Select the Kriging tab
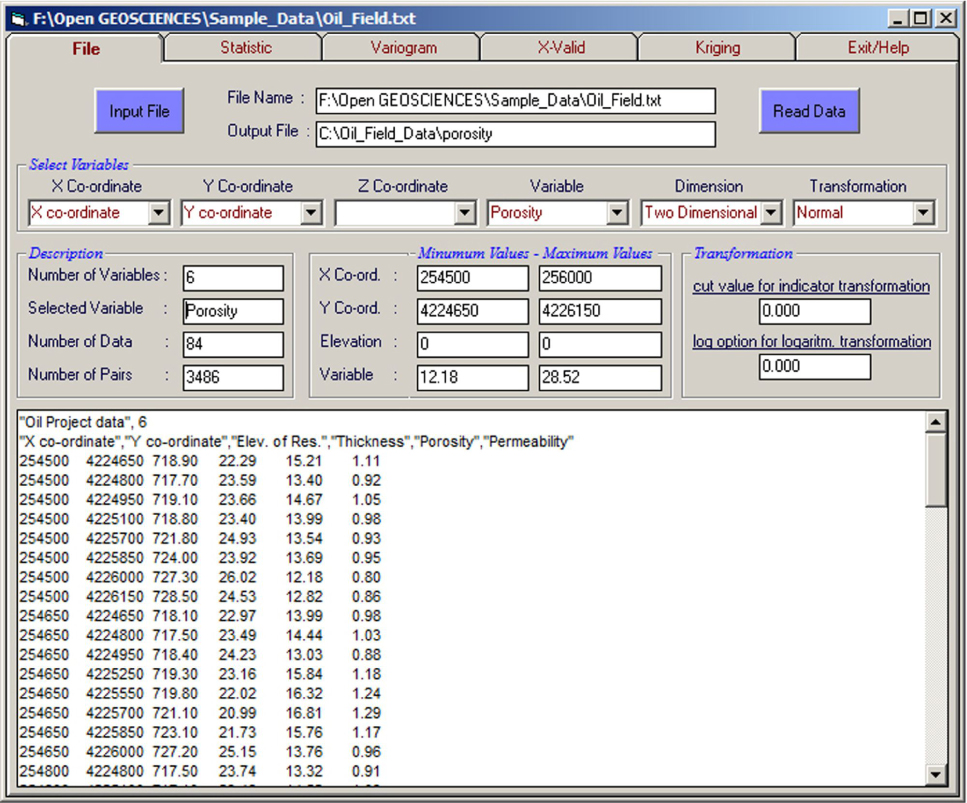The image size is (967, 803). pyautogui.click(x=717, y=48)
